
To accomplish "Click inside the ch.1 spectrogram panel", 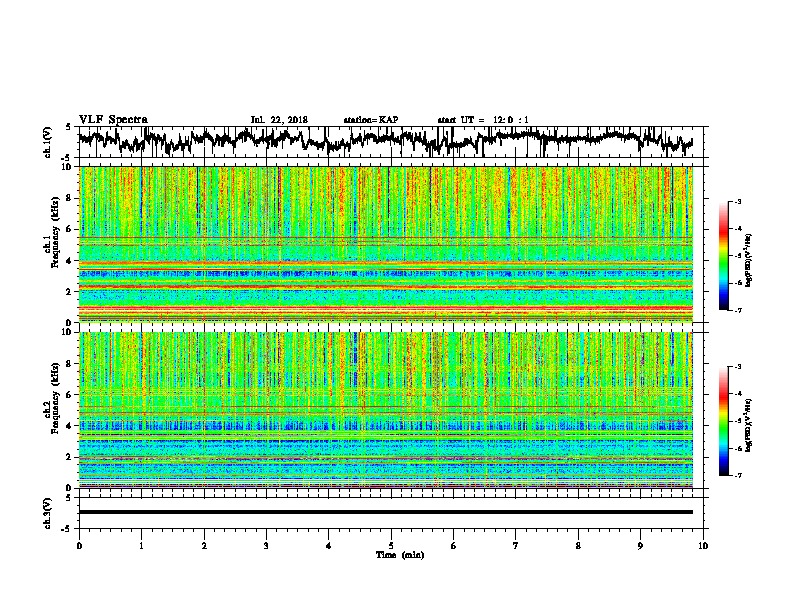I will pos(386,244).
